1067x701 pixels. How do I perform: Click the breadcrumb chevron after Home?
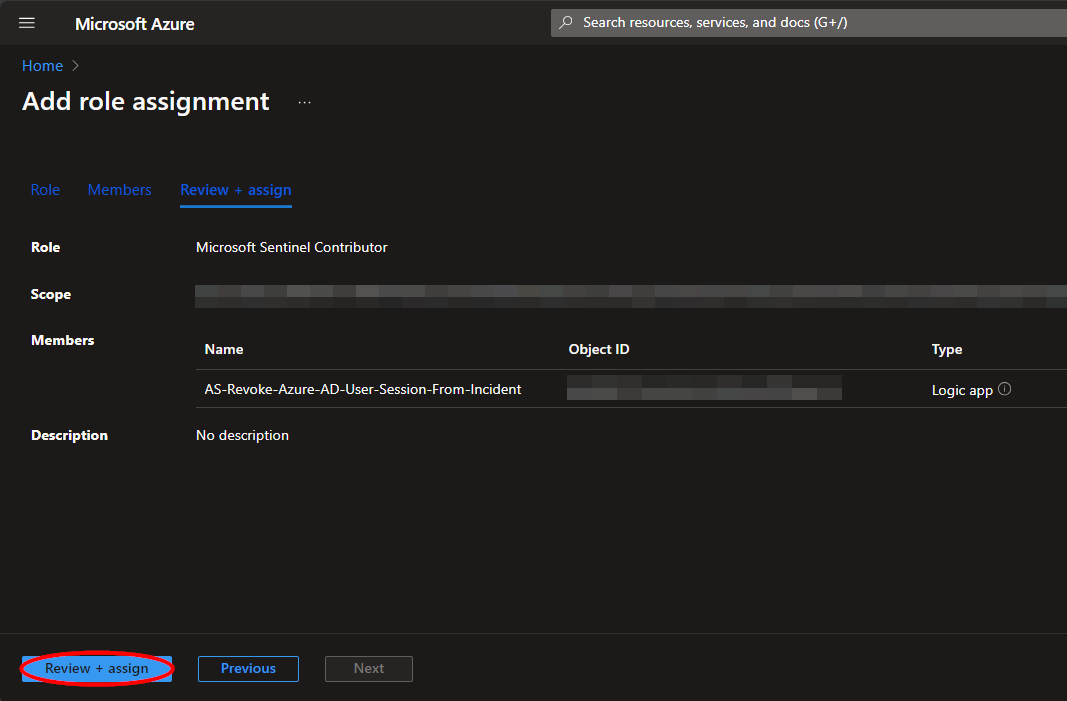pos(76,66)
